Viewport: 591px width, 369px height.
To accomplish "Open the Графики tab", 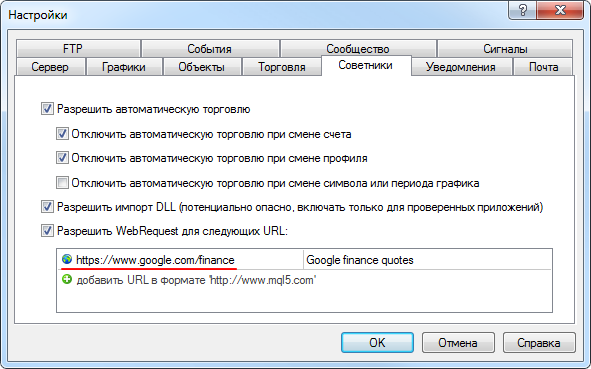I will pos(124,67).
